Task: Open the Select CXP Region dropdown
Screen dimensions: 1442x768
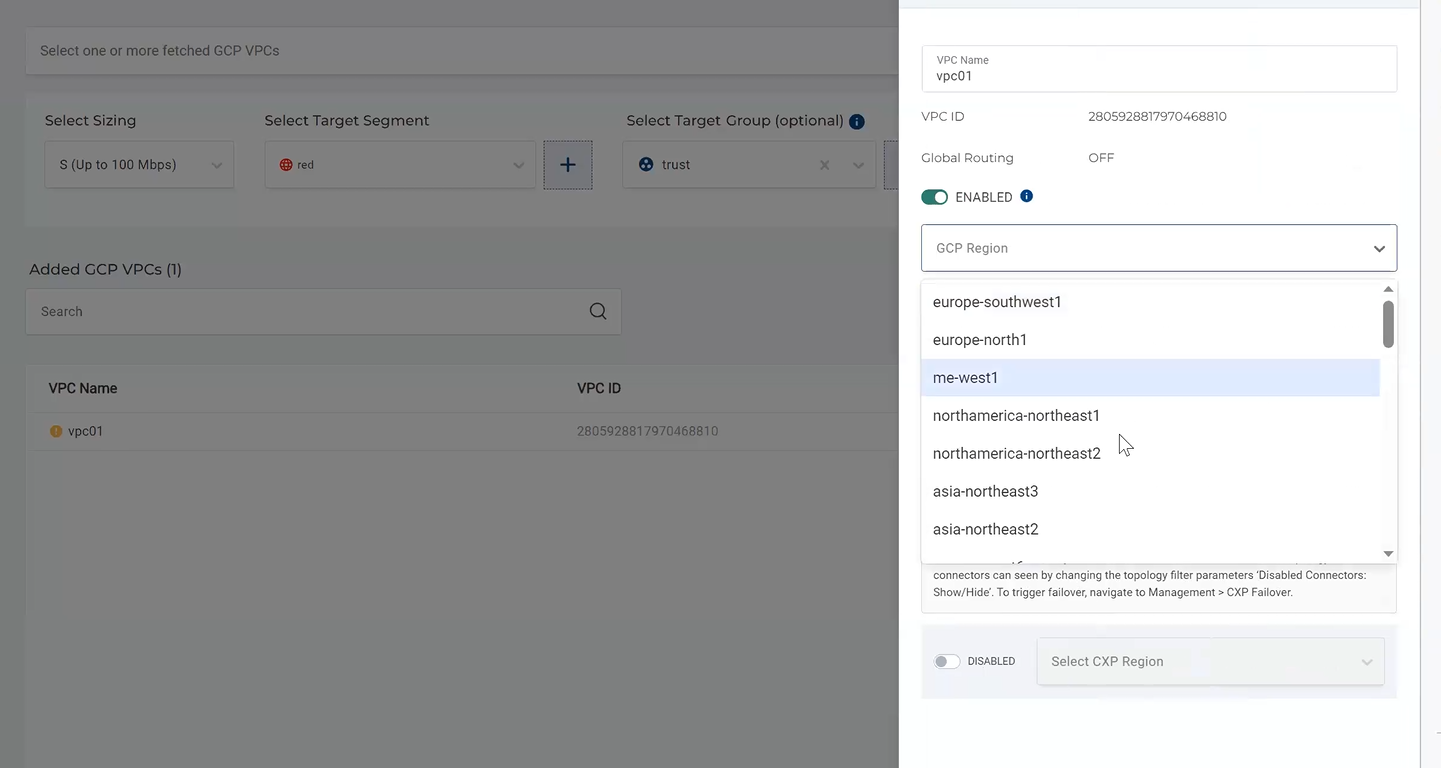Action: coord(1210,661)
